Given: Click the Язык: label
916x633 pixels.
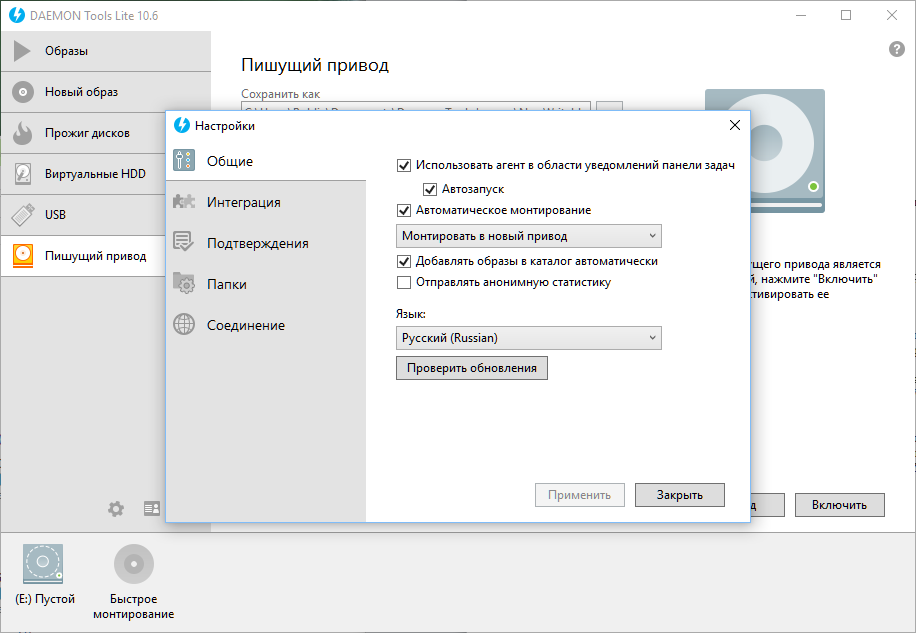Looking at the screenshot, I should tap(411, 314).
